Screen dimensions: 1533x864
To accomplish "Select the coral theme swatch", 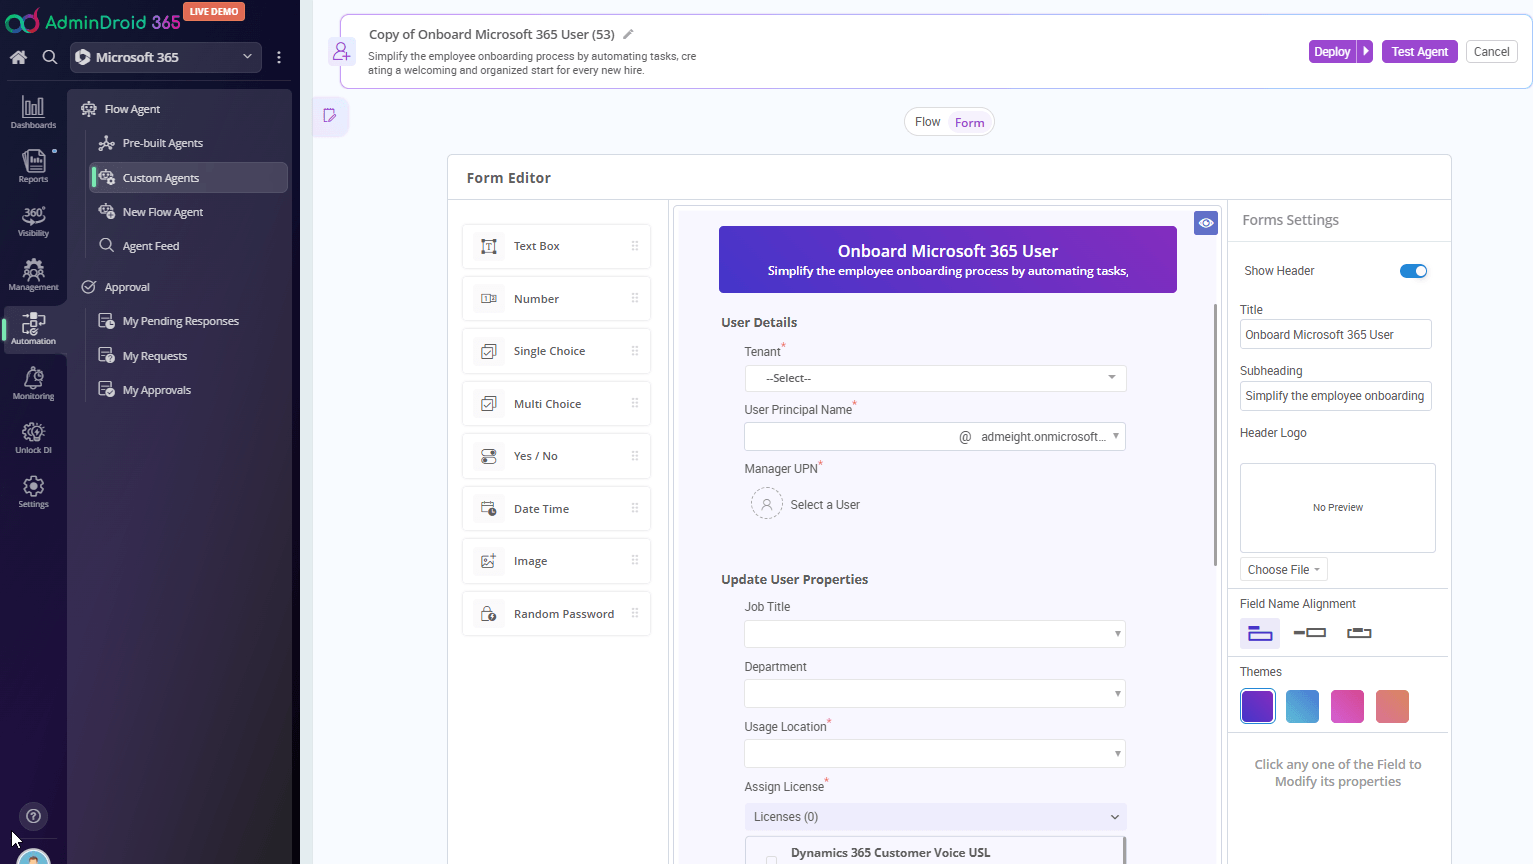I will [1392, 706].
